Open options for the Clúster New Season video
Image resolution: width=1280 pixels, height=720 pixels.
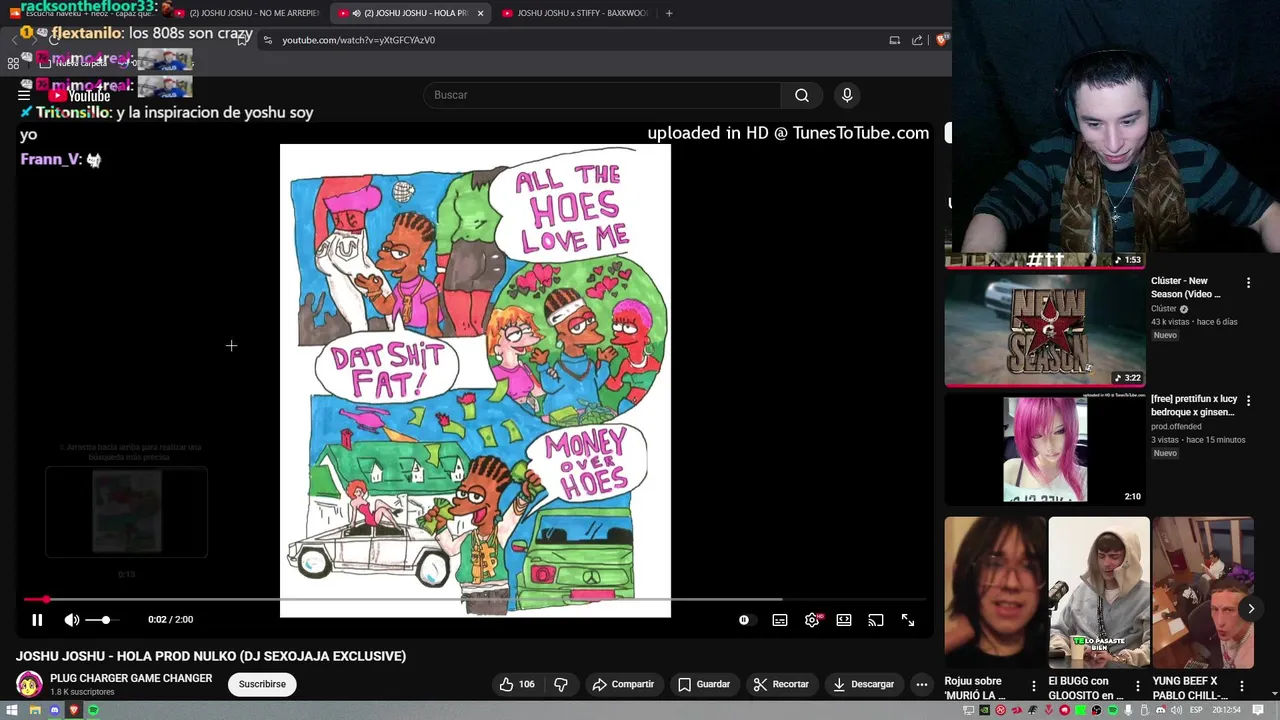1248,283
